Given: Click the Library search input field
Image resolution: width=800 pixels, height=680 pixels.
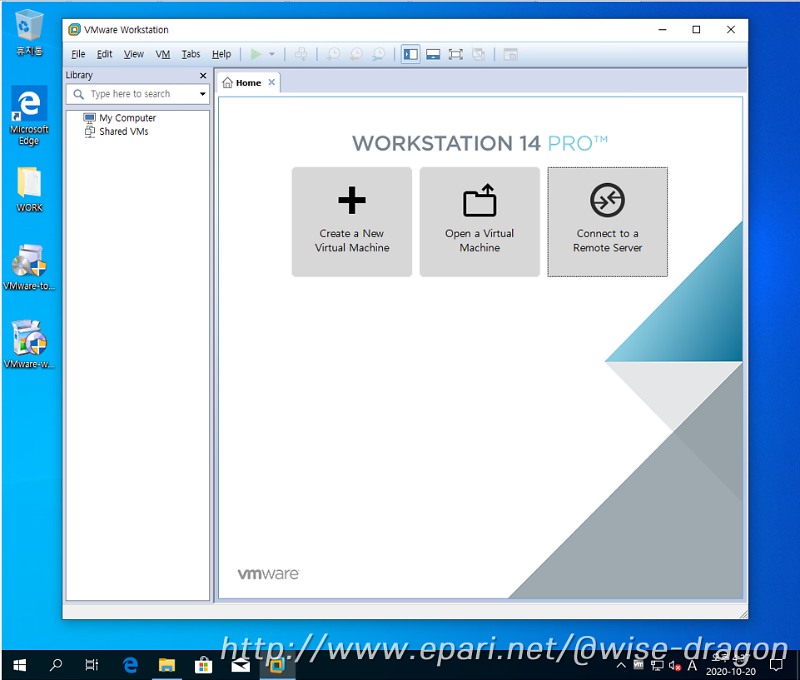Looking at the screenshot, I should click(x=138, y=94).
